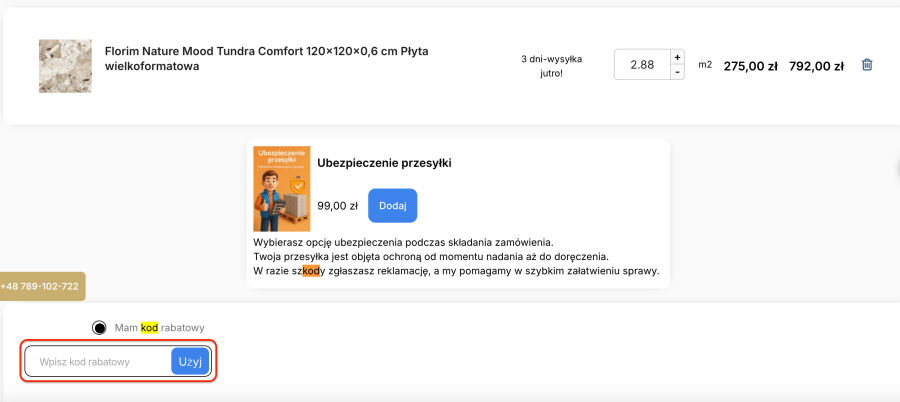Click the m2 unit label

click(705, 65)
